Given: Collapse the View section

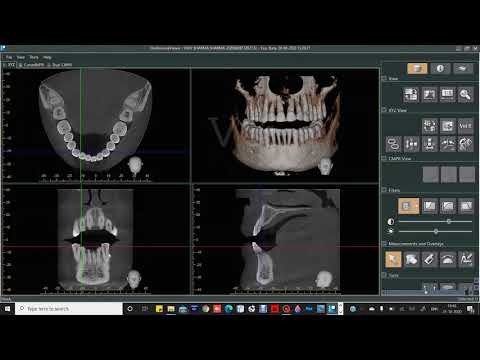Looking at the screenshot, I should tap(384, 78).
